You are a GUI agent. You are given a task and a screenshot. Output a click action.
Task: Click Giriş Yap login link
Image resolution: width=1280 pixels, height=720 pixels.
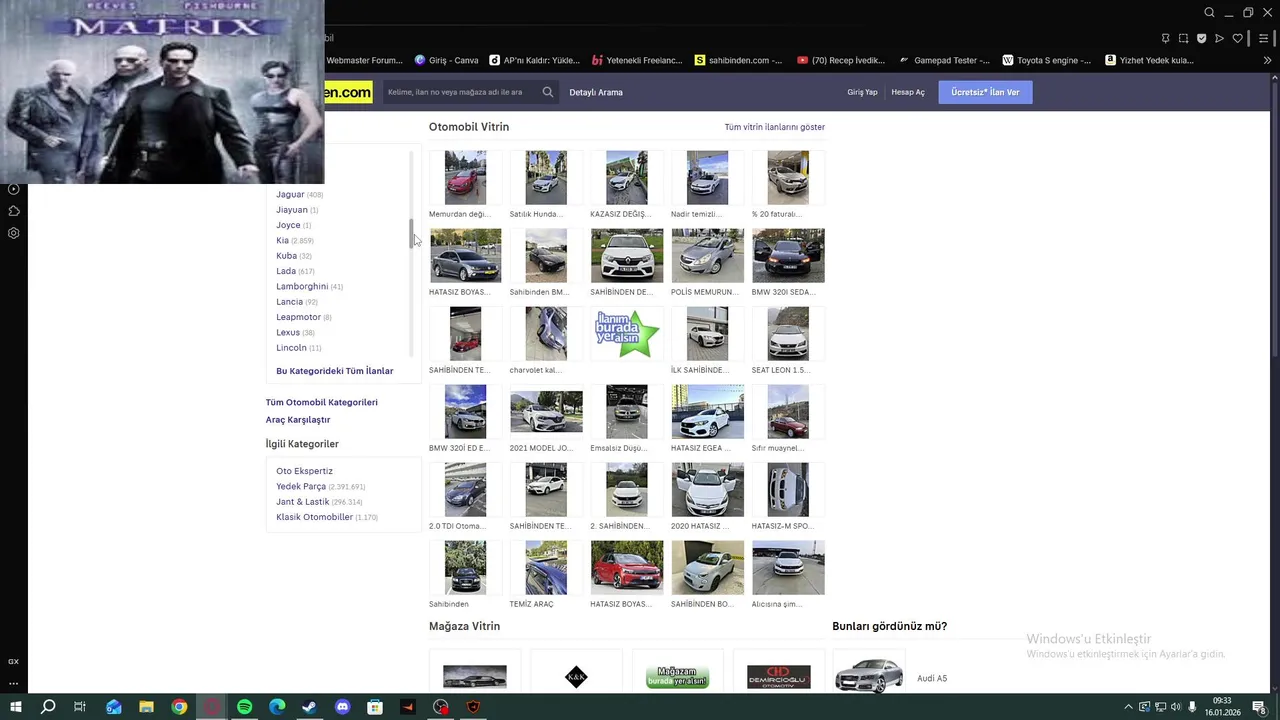[862, 92]
